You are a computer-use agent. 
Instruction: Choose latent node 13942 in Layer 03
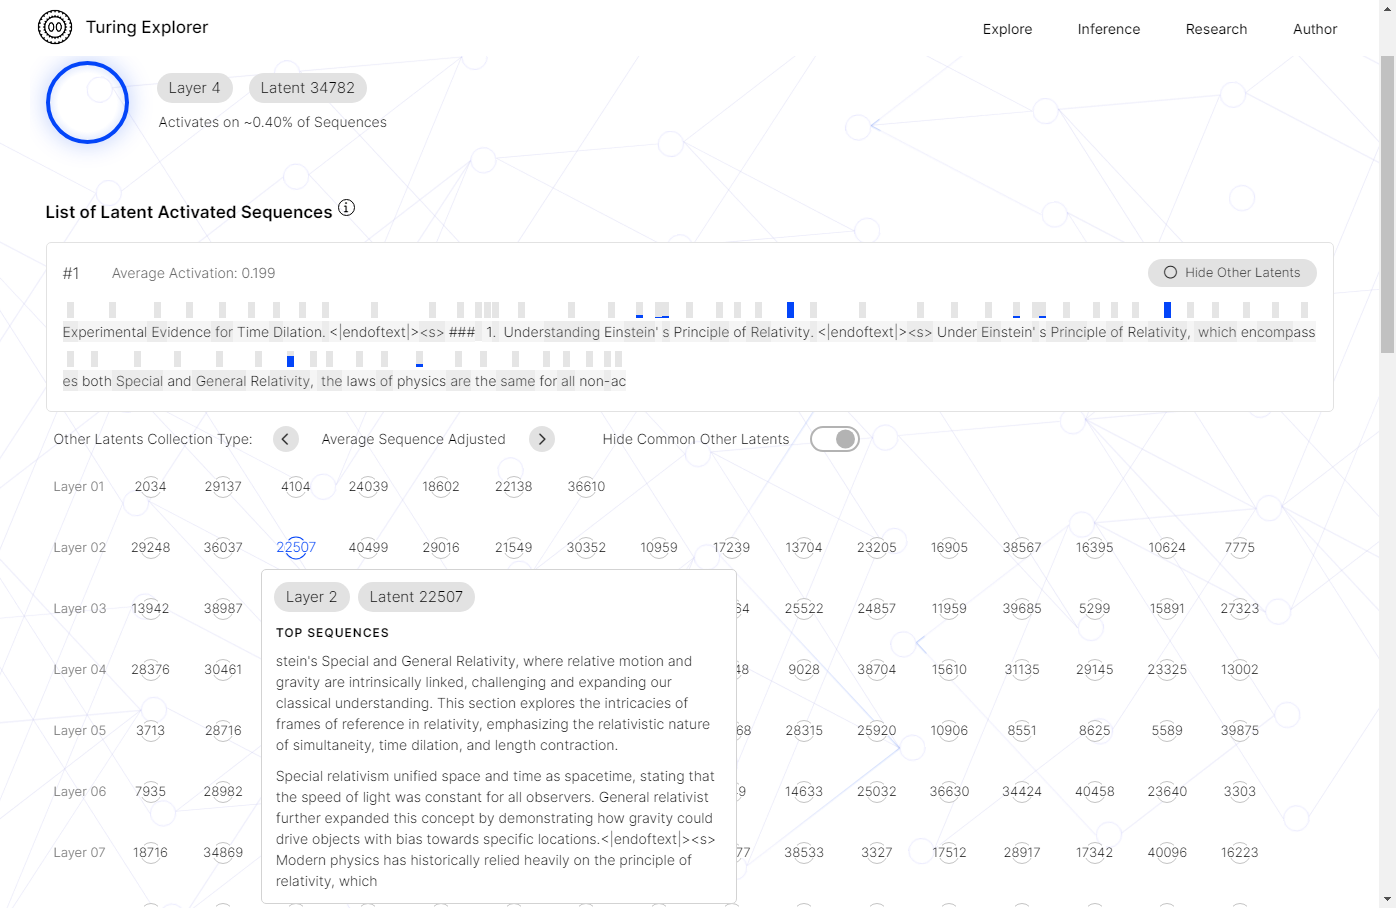(x=150, y=608)
